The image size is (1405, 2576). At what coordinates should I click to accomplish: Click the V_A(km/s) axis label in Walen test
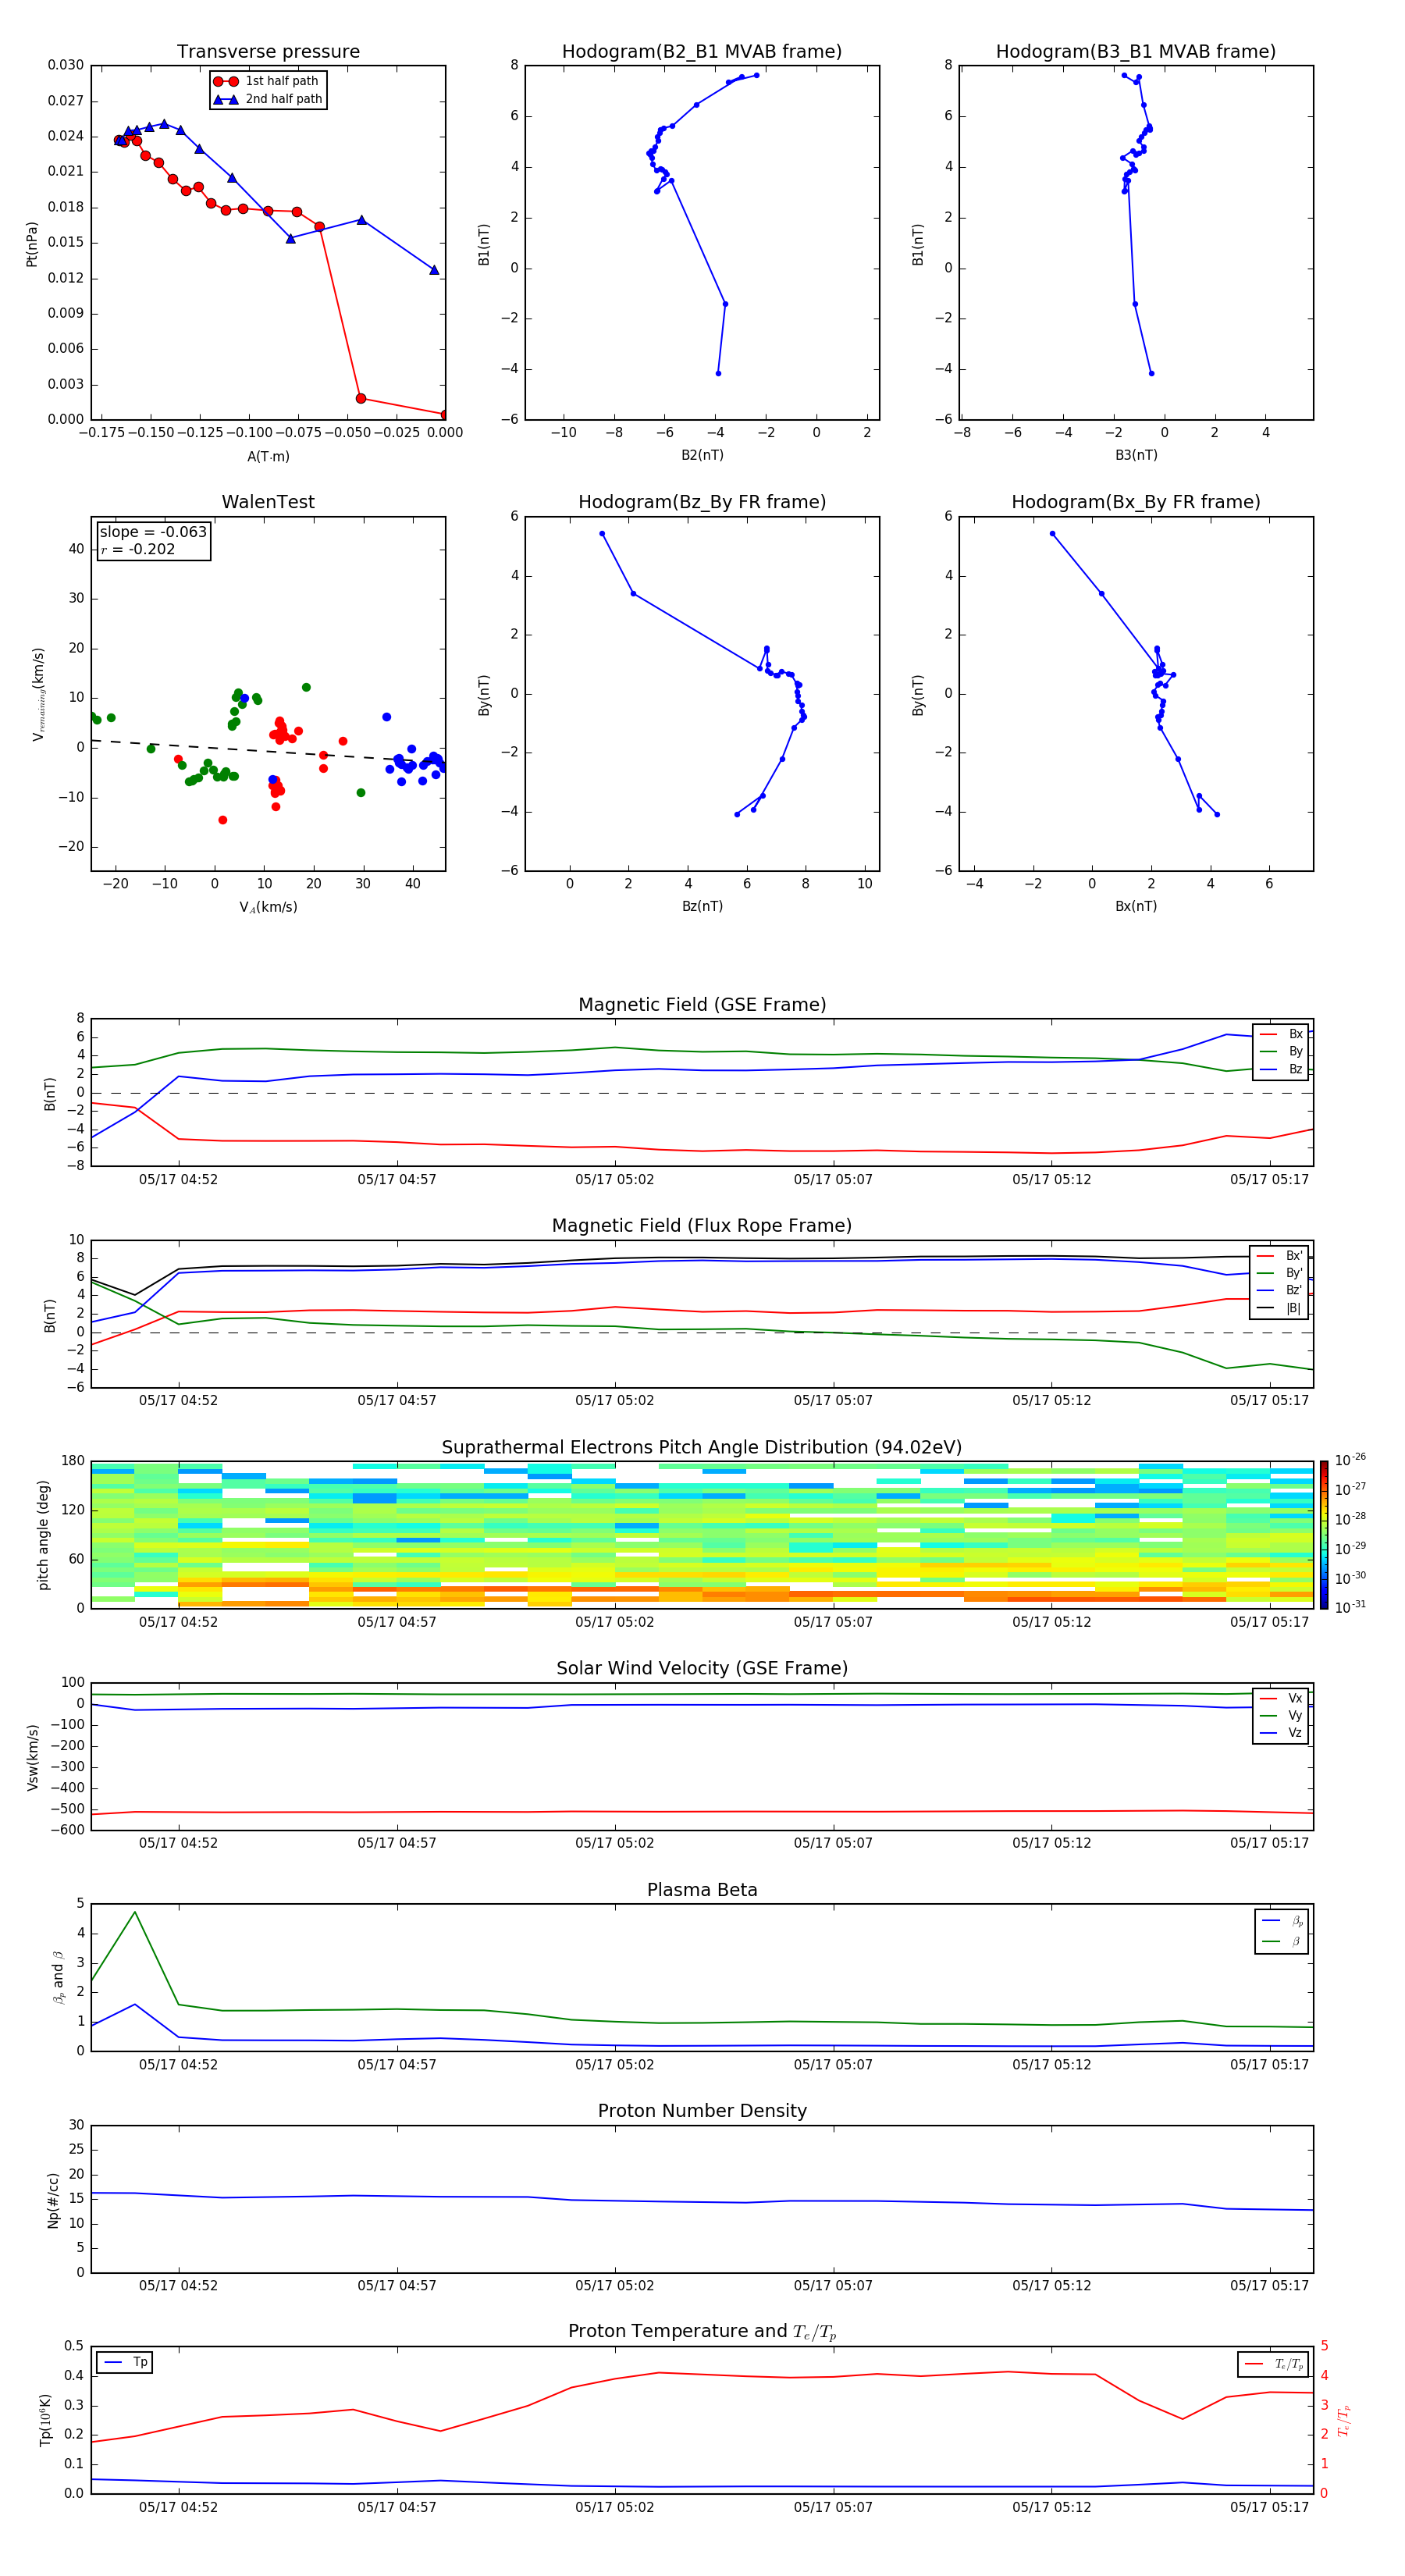pyautogui.click(x=268, y=907)
